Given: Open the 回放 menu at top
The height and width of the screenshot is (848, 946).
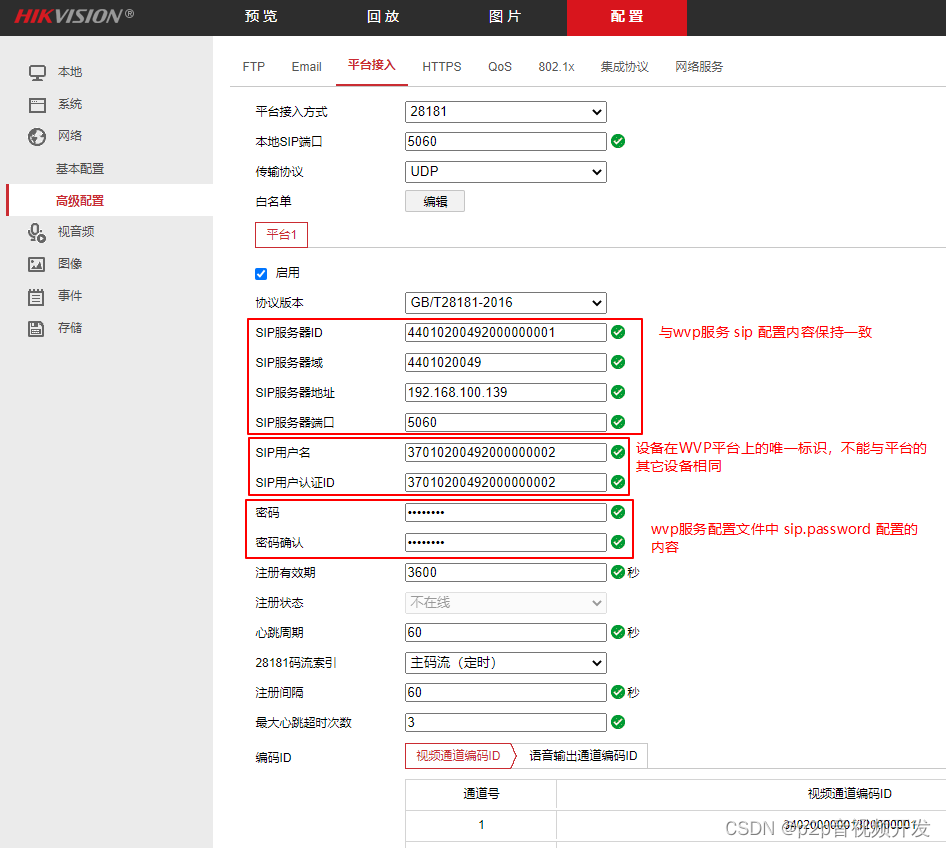Looking at the screenshot, I should point(383,17).
